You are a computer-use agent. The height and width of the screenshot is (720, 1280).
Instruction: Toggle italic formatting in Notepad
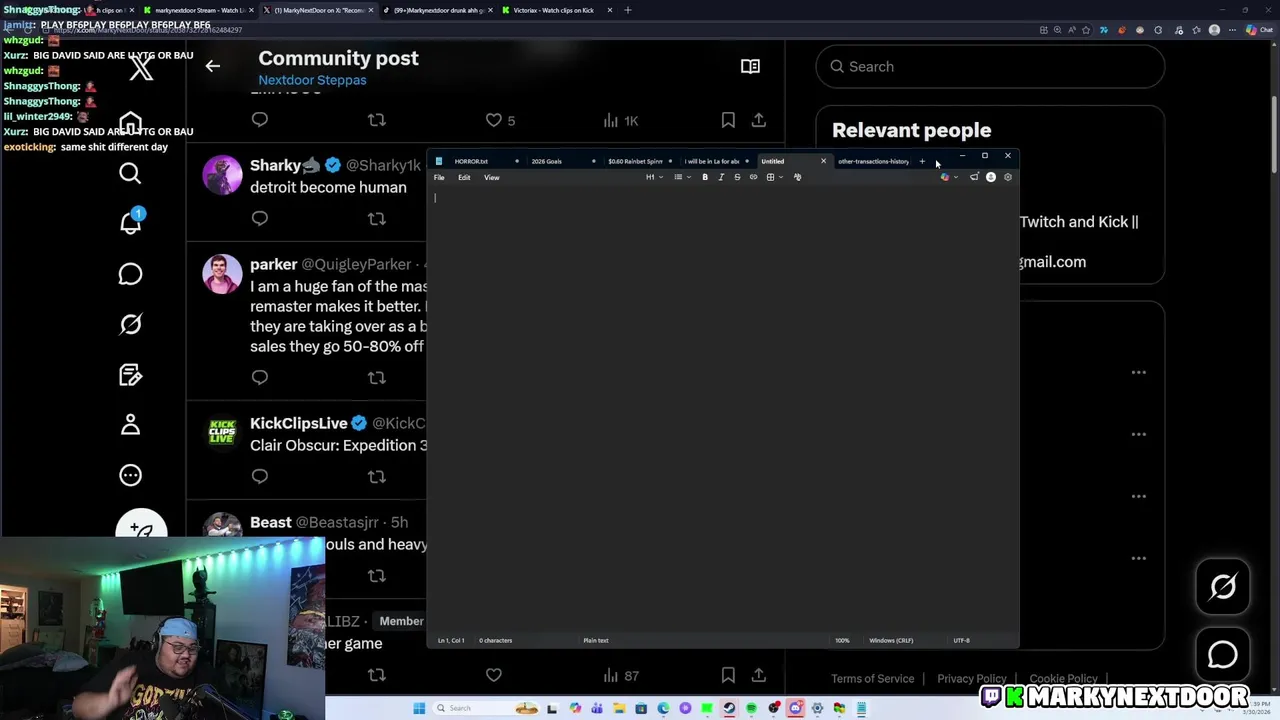point(721,177)
